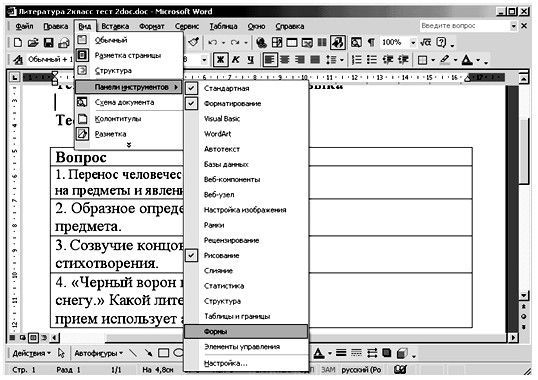Open font color dropdown arrow
The width and height of the screenshot is (538, 380).
point(478,61)
